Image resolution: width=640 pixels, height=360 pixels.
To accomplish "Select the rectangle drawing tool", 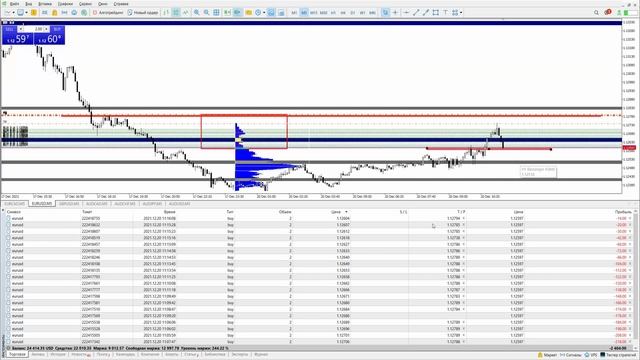I will point(436,13).
